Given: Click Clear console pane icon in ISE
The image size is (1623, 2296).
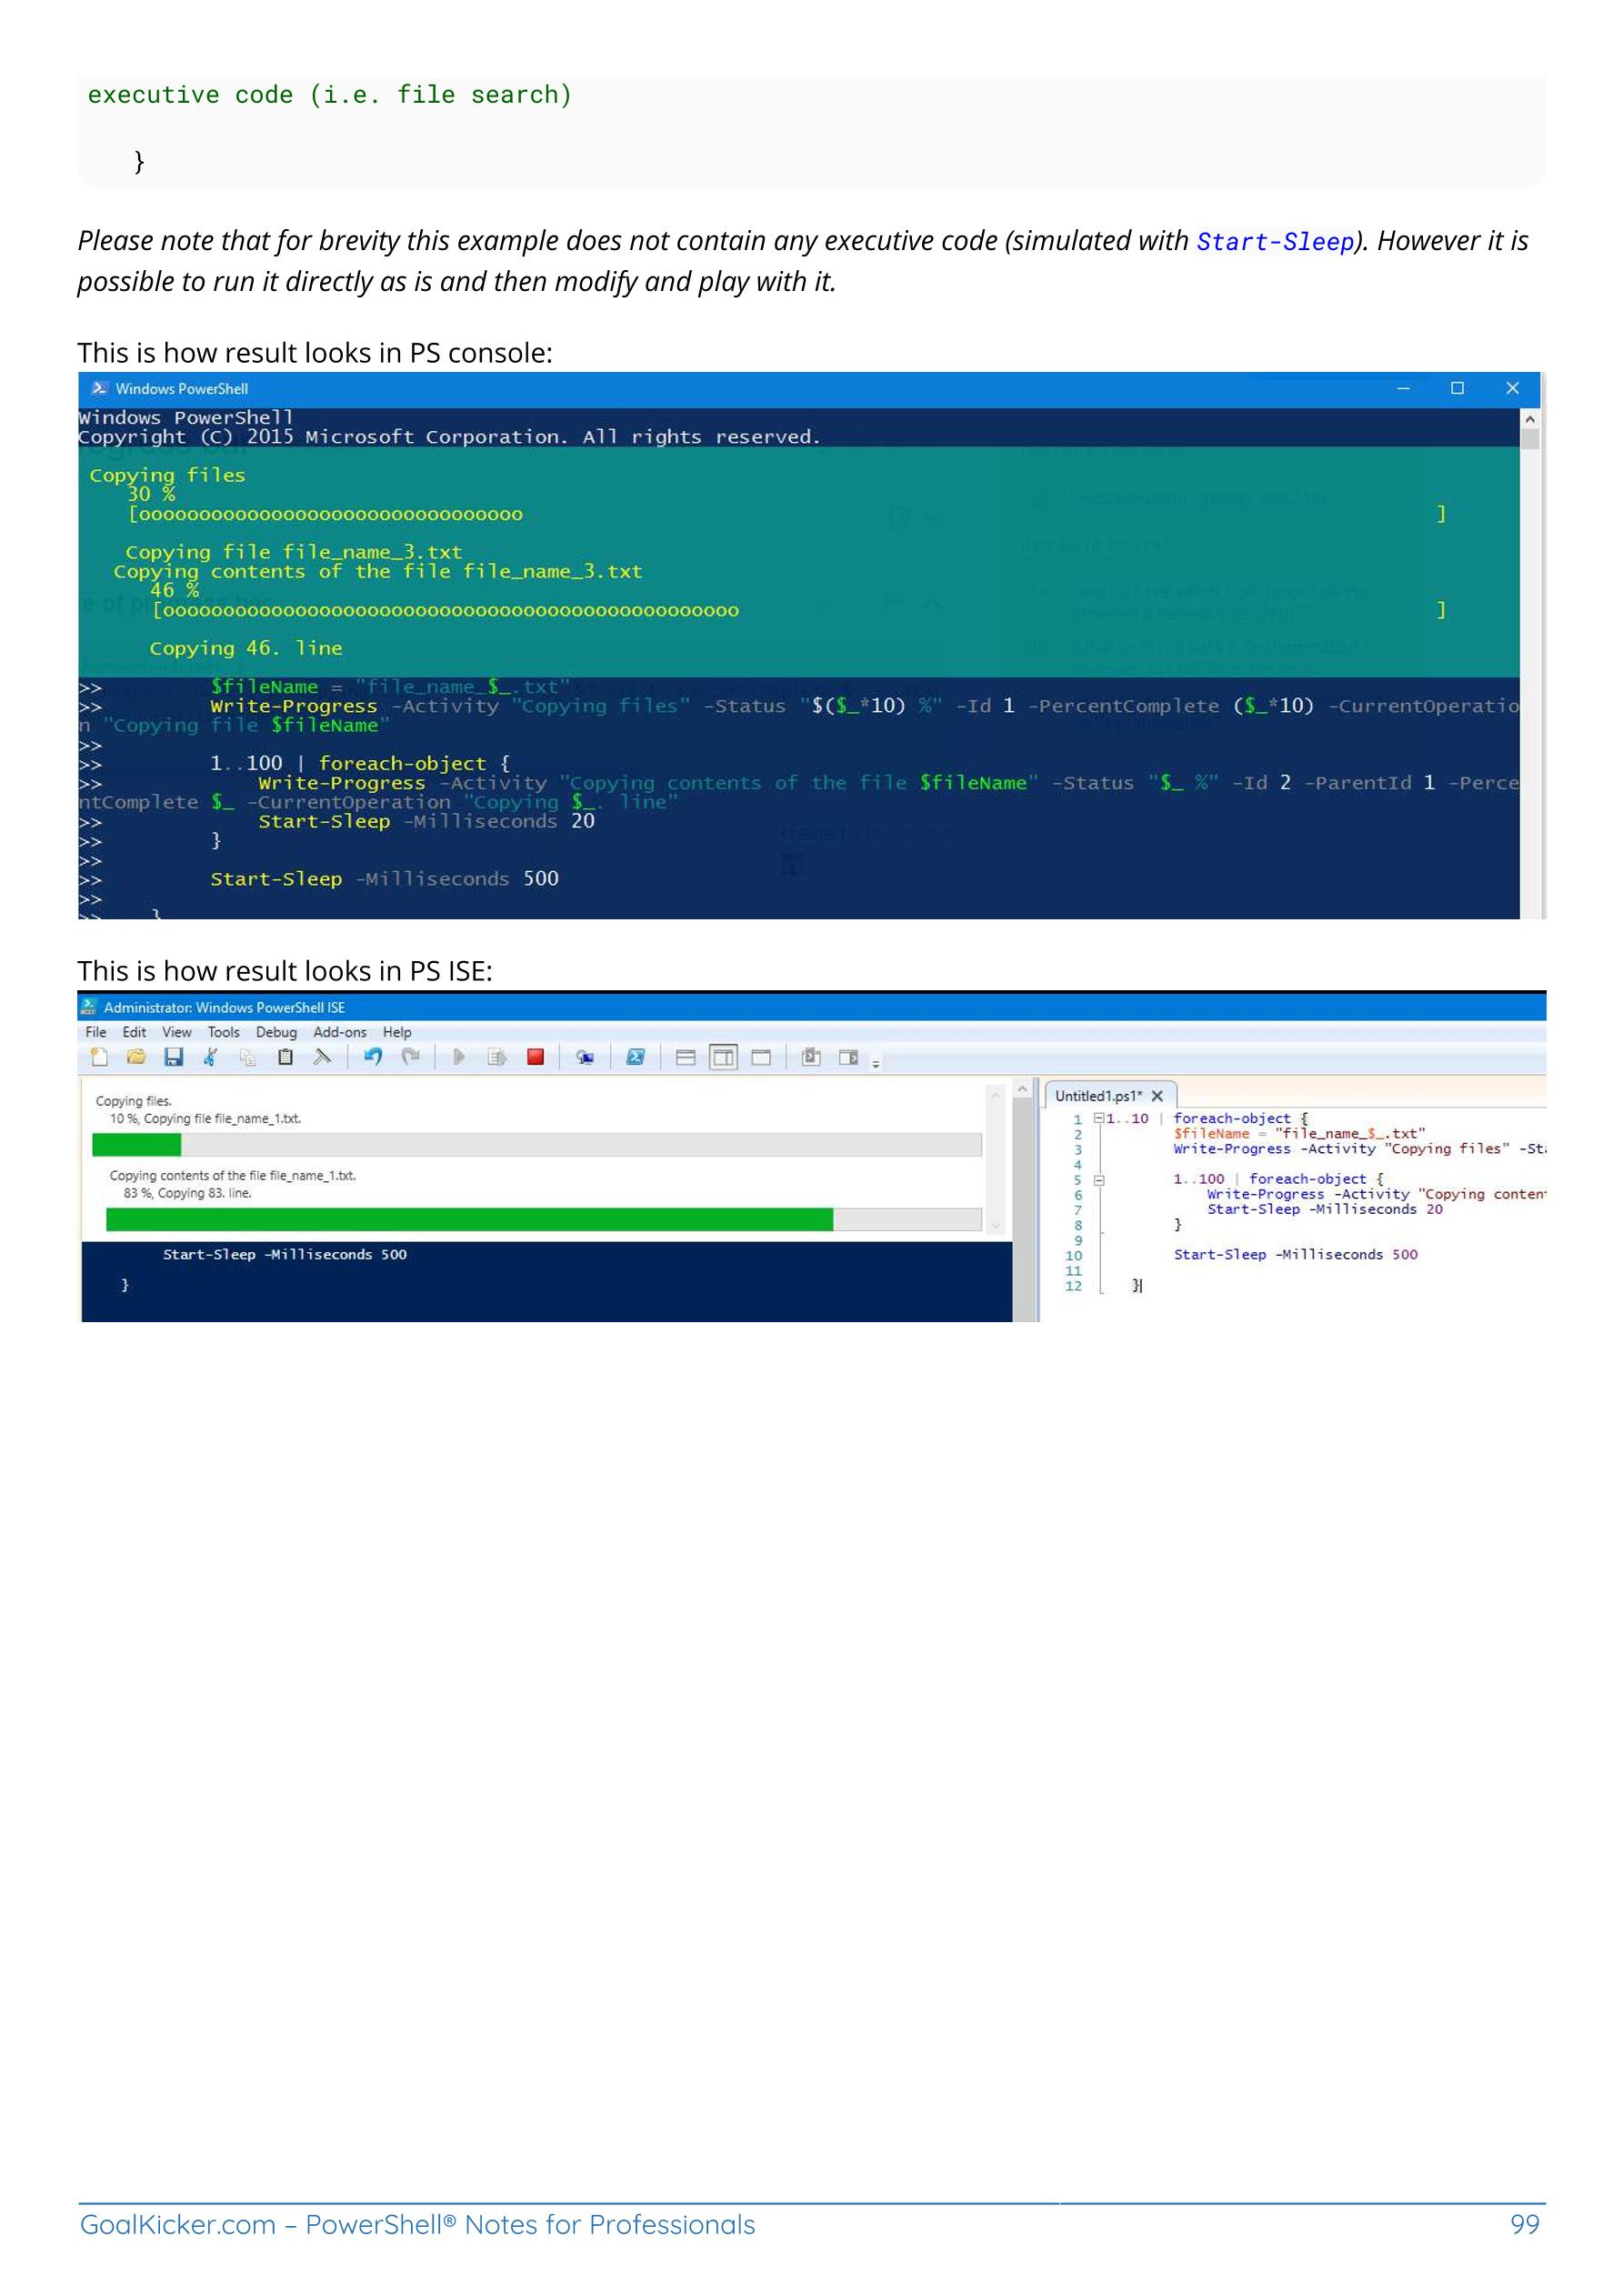Looking at the screenshot, I should click(x=322, y=1057).
